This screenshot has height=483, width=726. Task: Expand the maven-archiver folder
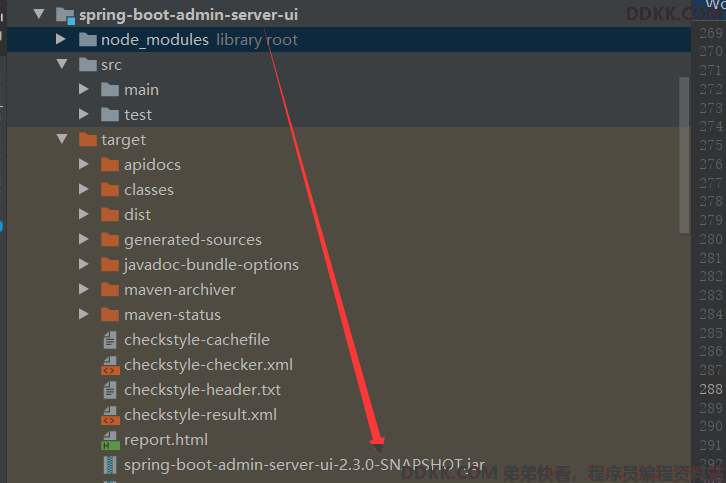tap(84, 289)
